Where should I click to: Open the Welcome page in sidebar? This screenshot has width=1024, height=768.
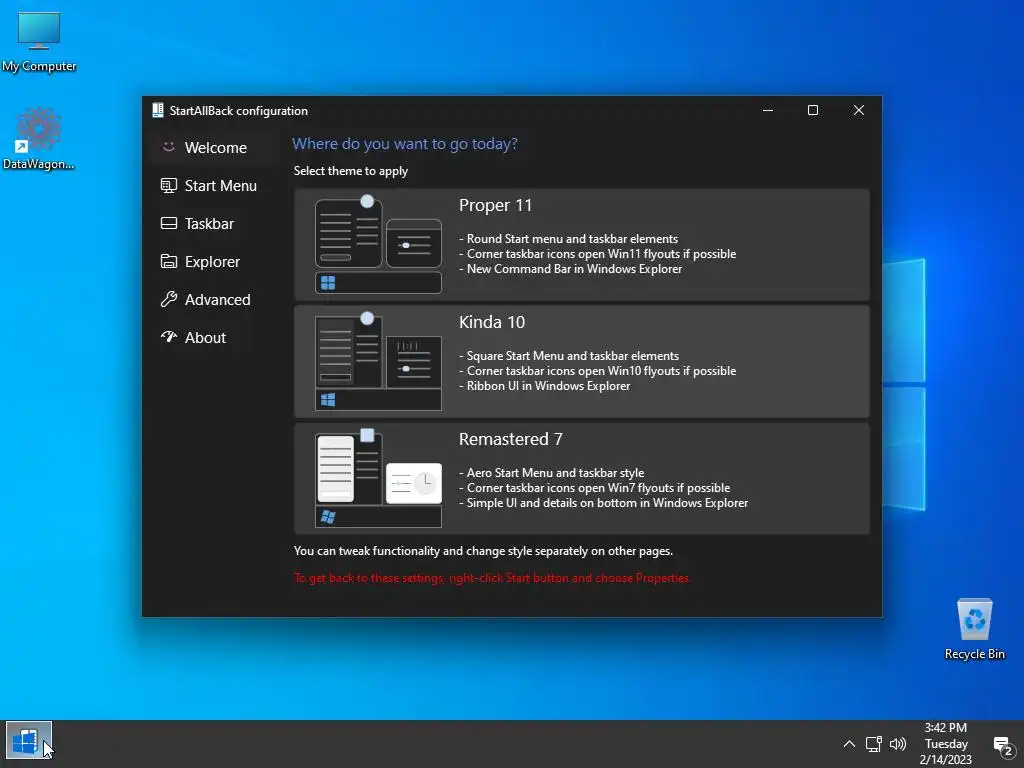click(214, 148)
